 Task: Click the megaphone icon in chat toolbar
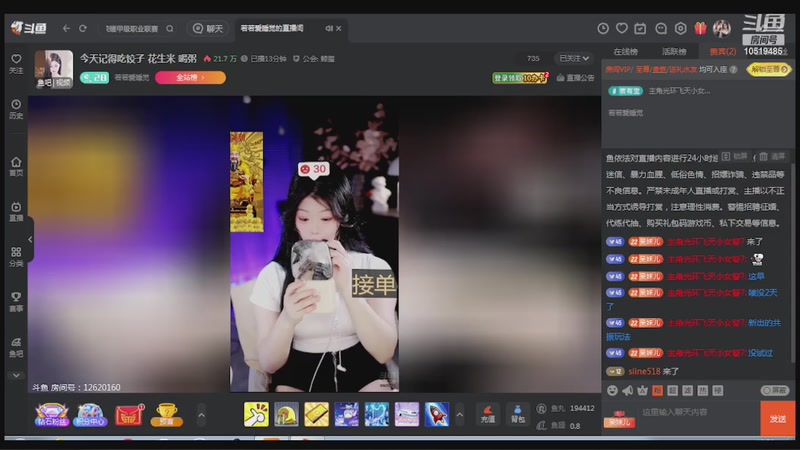pos(628,390)
